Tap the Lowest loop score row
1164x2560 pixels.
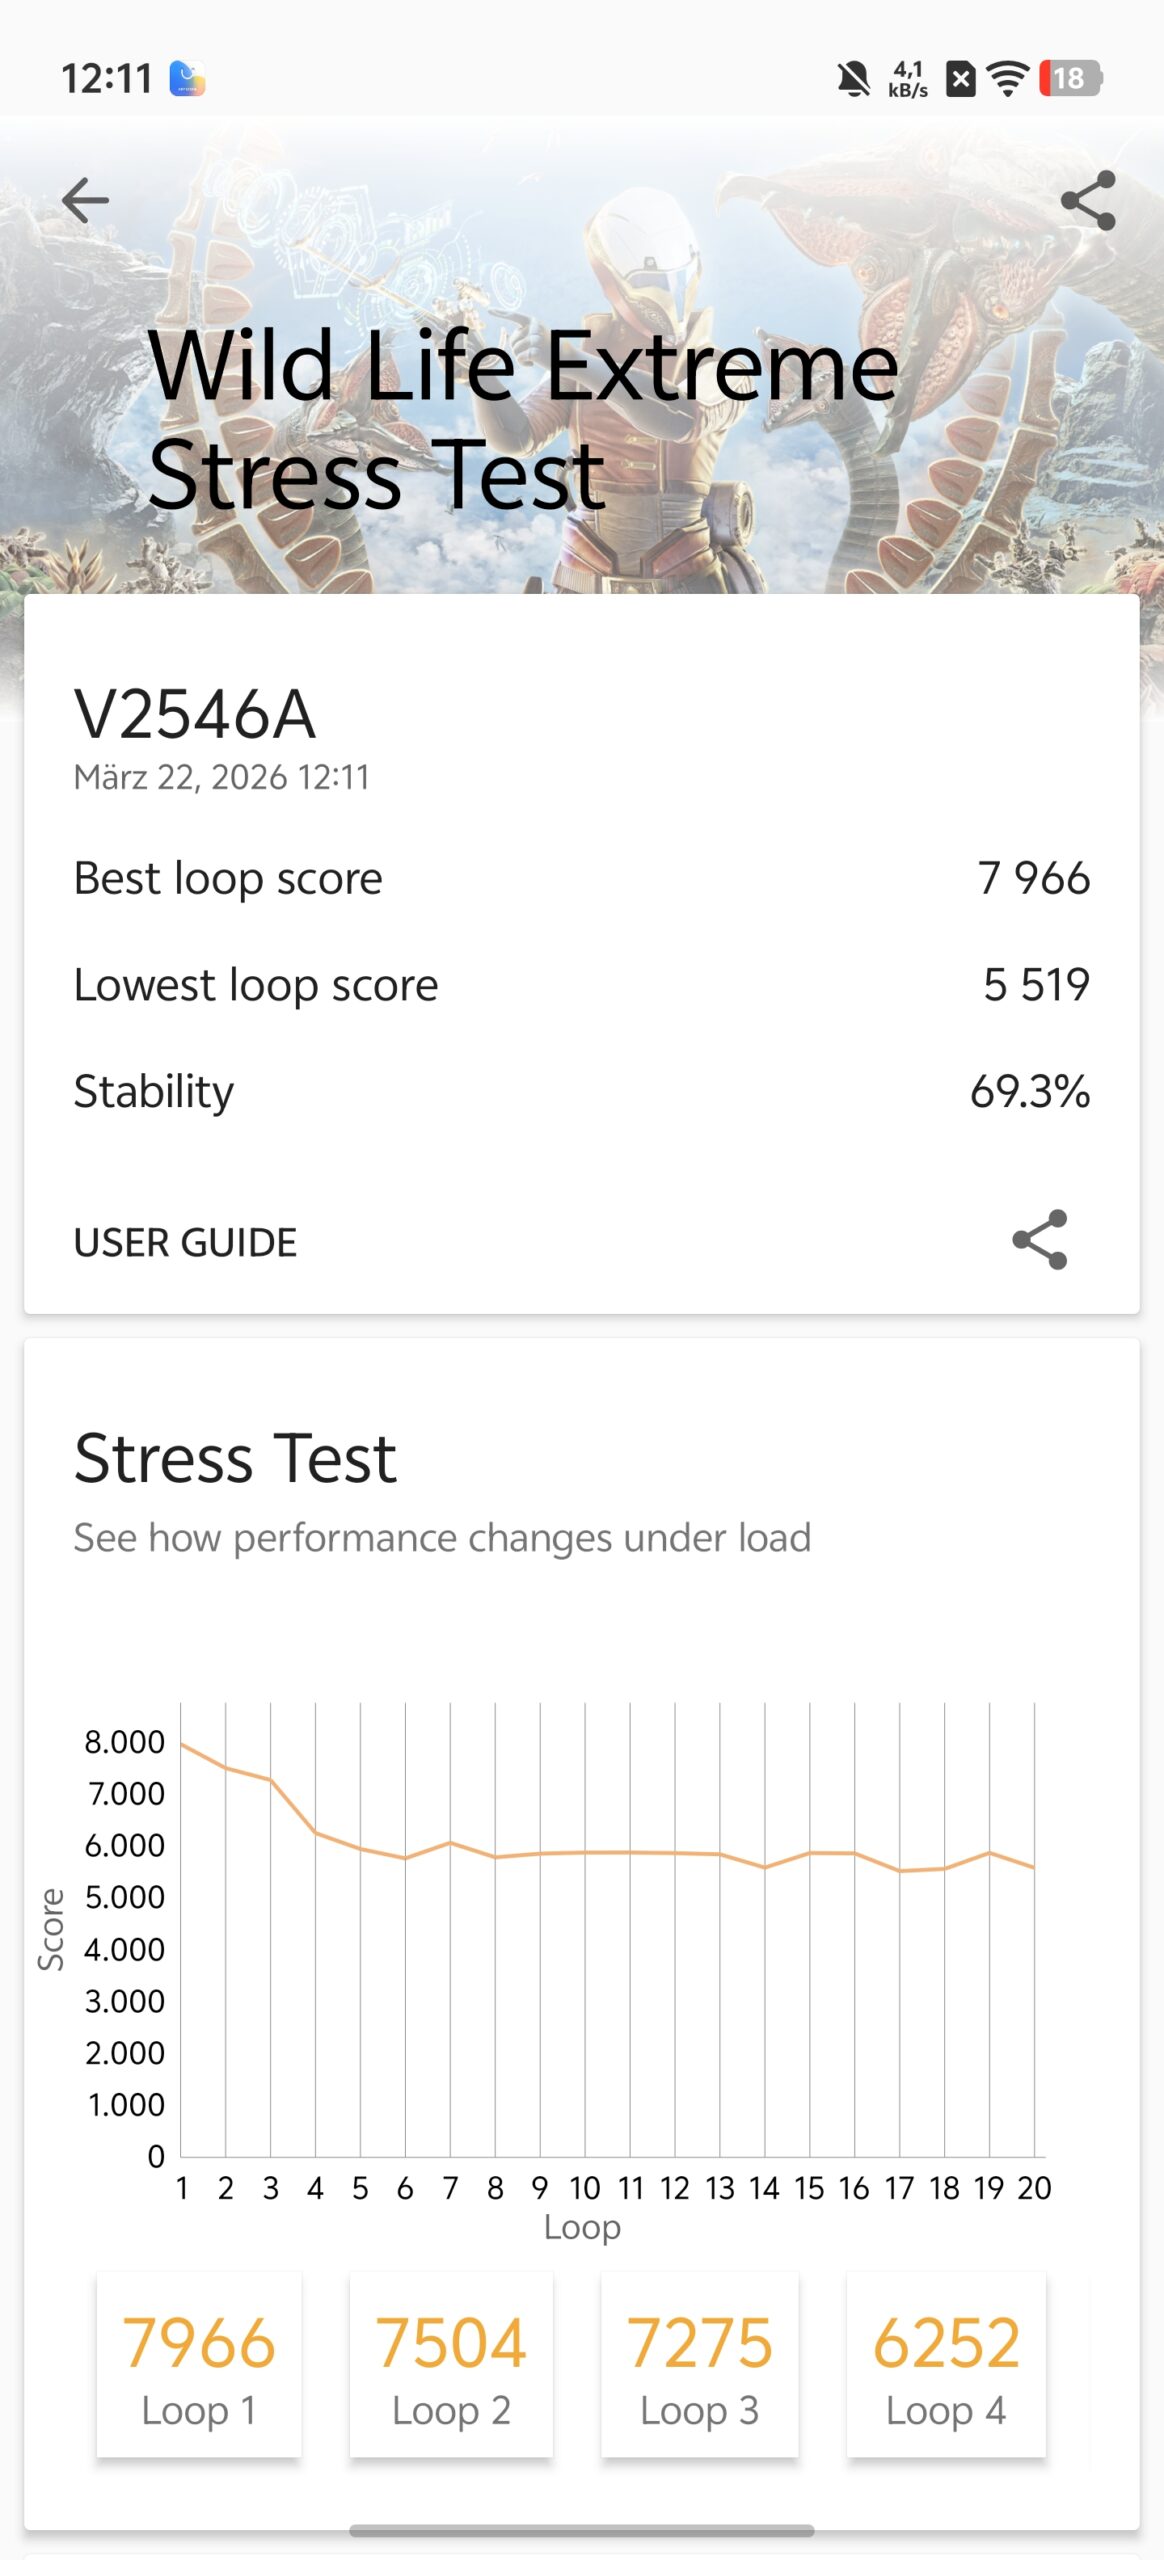(582, 985)
